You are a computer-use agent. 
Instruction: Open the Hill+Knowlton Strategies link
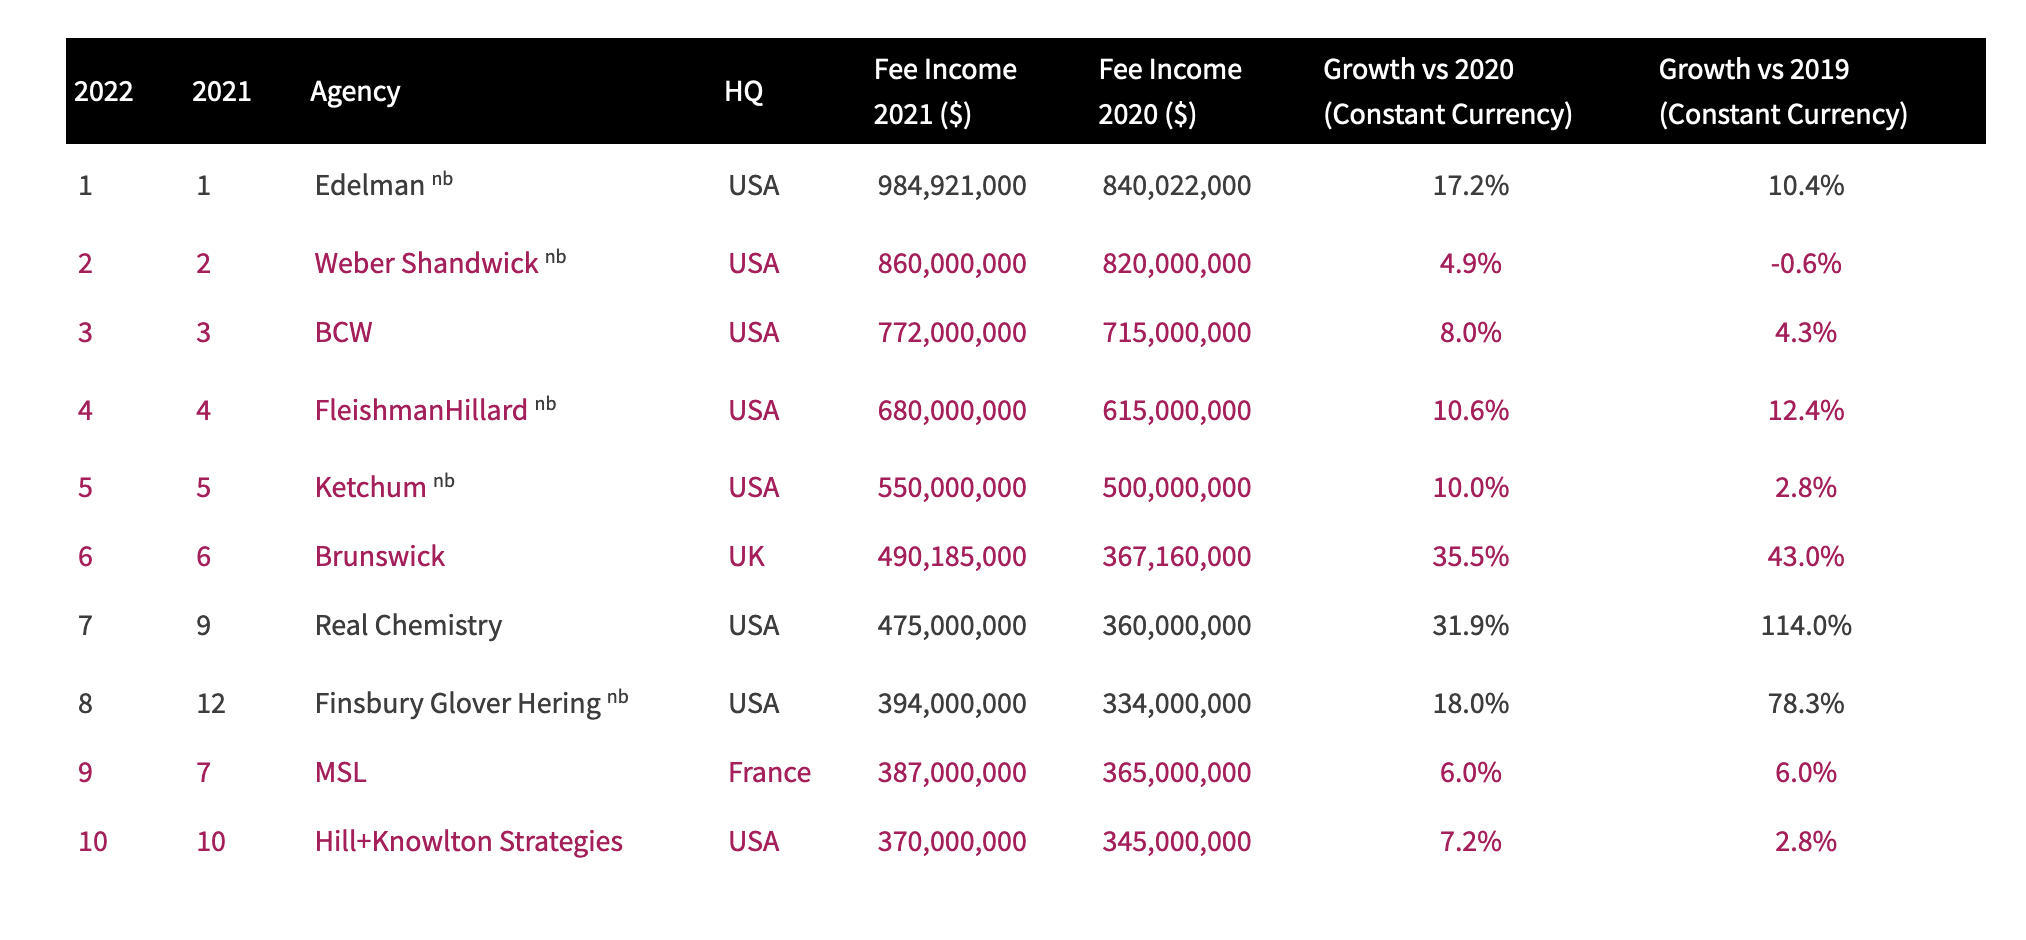pyautogui.click(x=468, y=842)
